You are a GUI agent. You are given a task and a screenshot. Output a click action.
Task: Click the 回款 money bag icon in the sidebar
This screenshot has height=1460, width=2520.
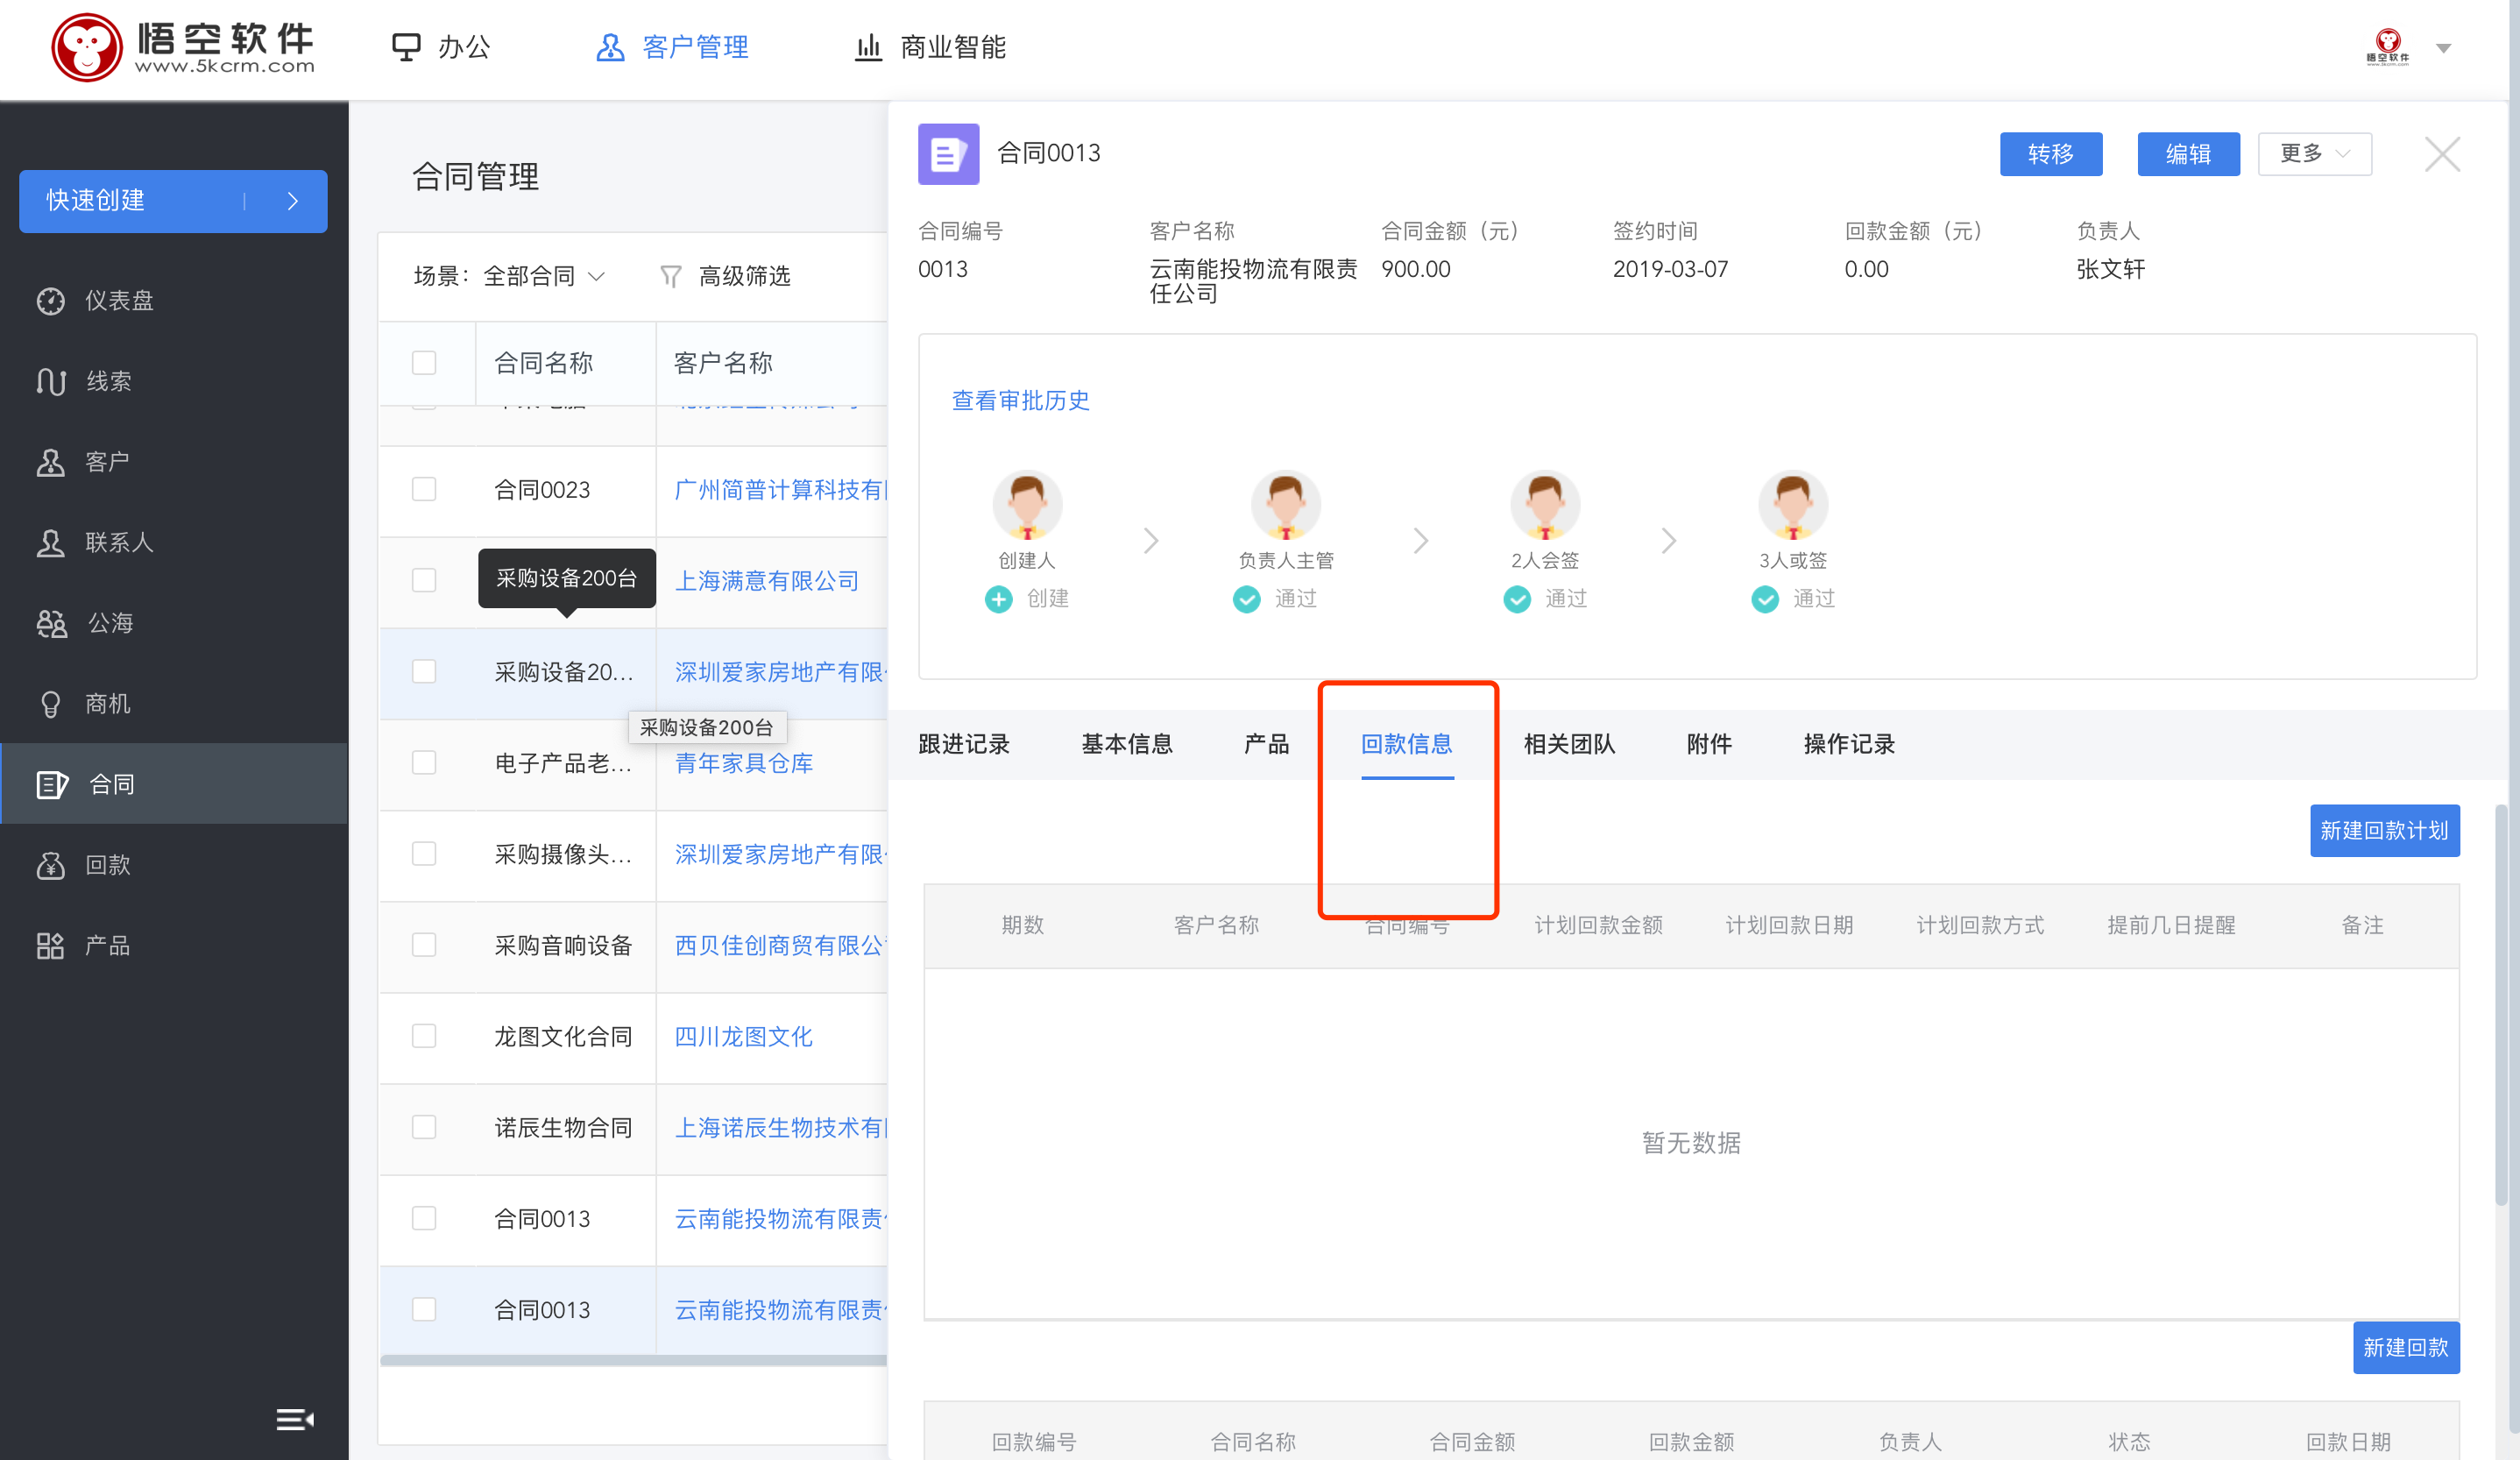pyautogui.click(x=51, y=865)
